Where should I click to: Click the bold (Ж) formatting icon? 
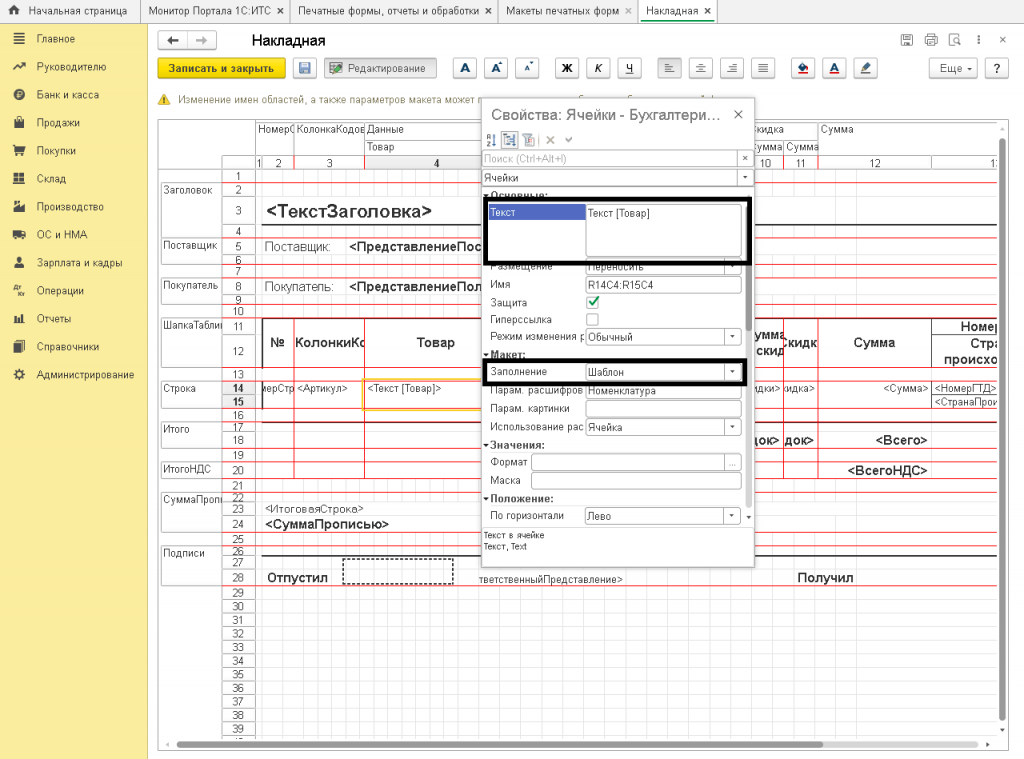pos(567,68)
